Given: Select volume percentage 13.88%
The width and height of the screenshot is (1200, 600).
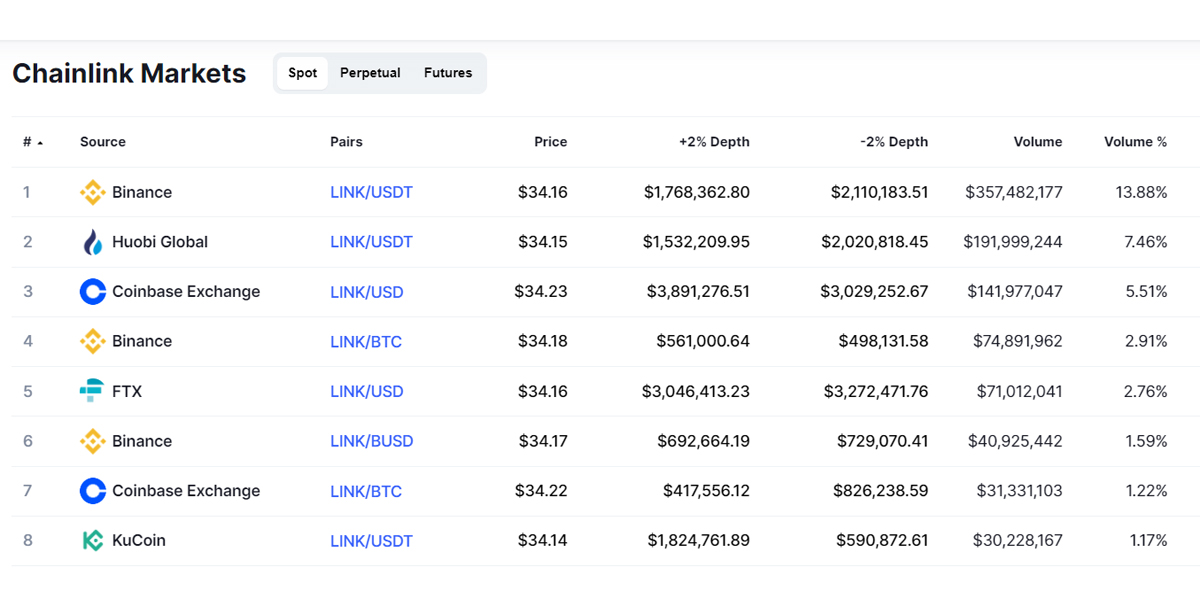Looking at the screenshot, I should click(1142, 192).
